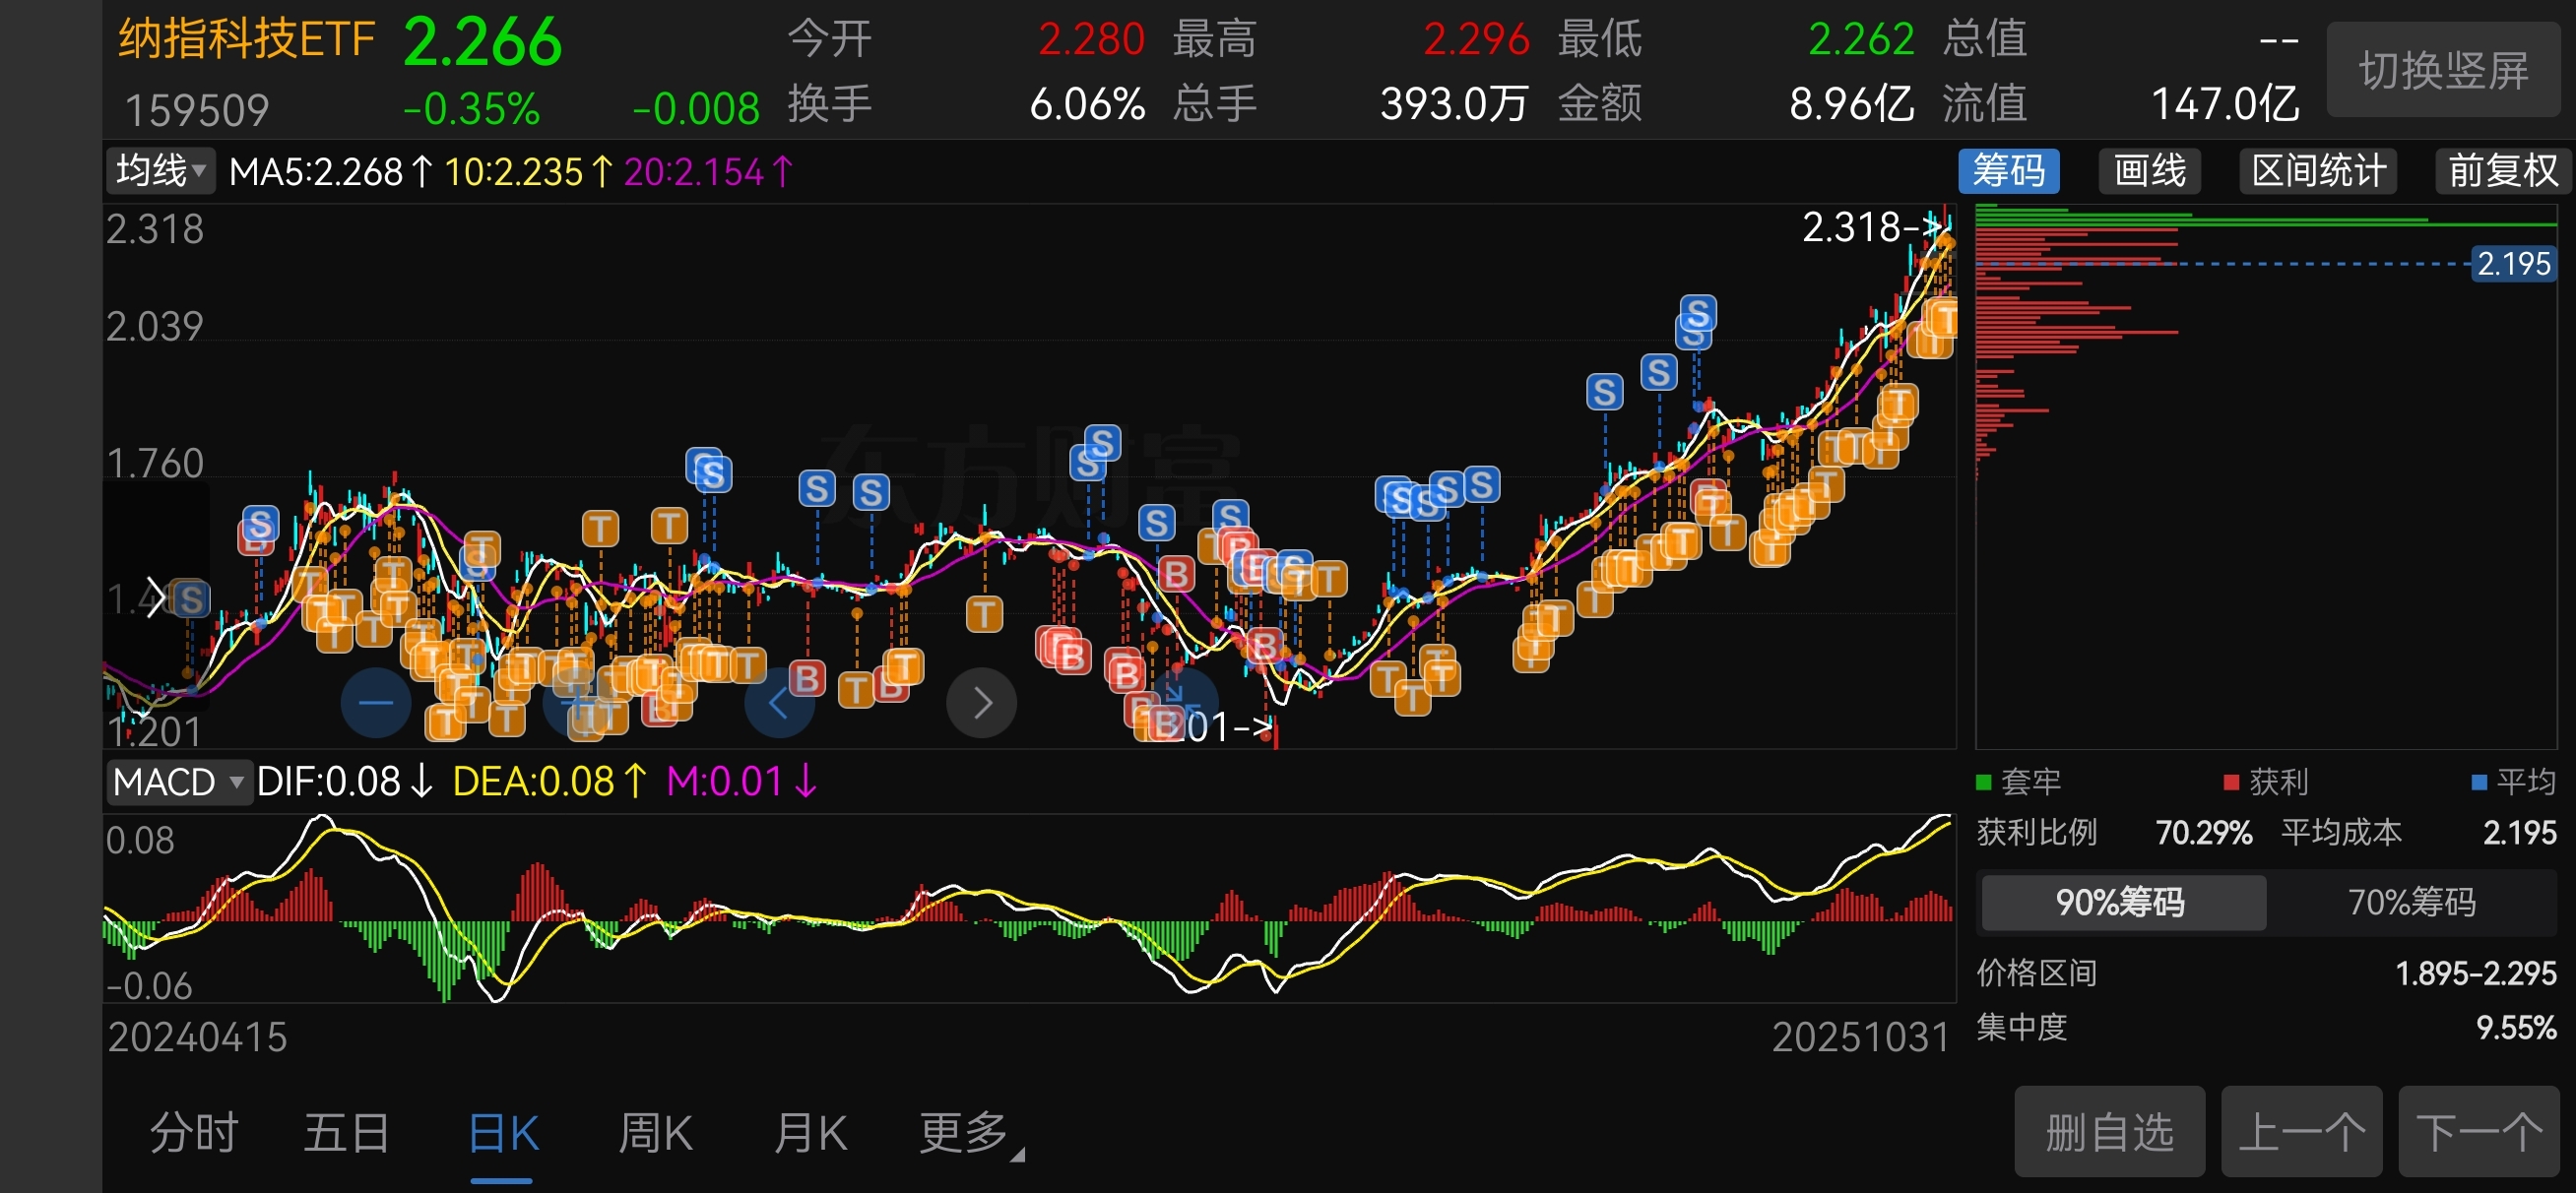Click the zoom out minus button
Image resolution: width=2576 pixels, height=1193 pixels.
coord(375,703)
